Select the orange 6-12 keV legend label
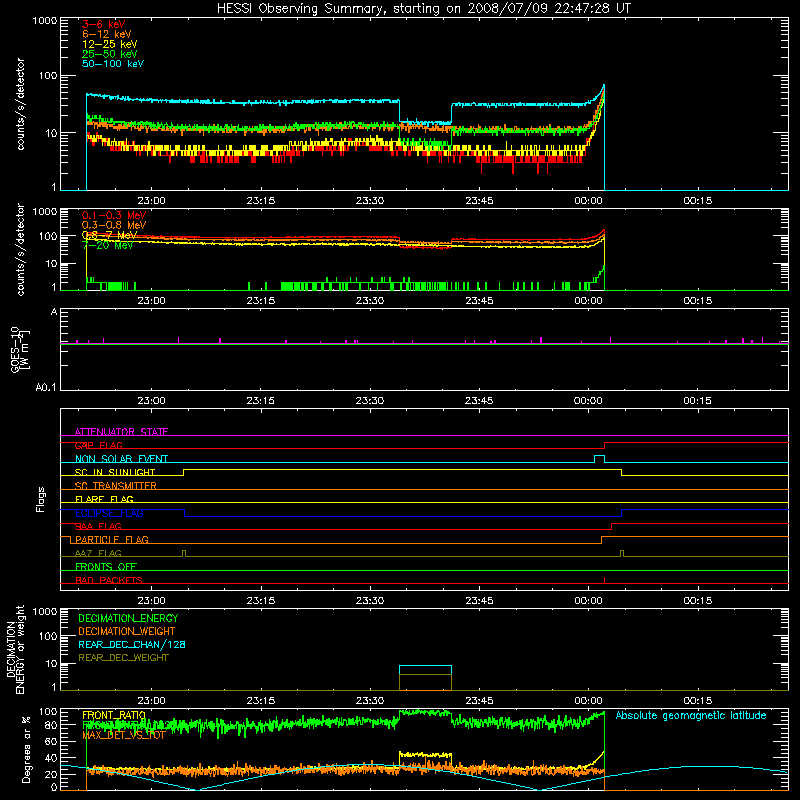Image resolution: width=800 pixels, height=800 pixels. coord(107,34)
